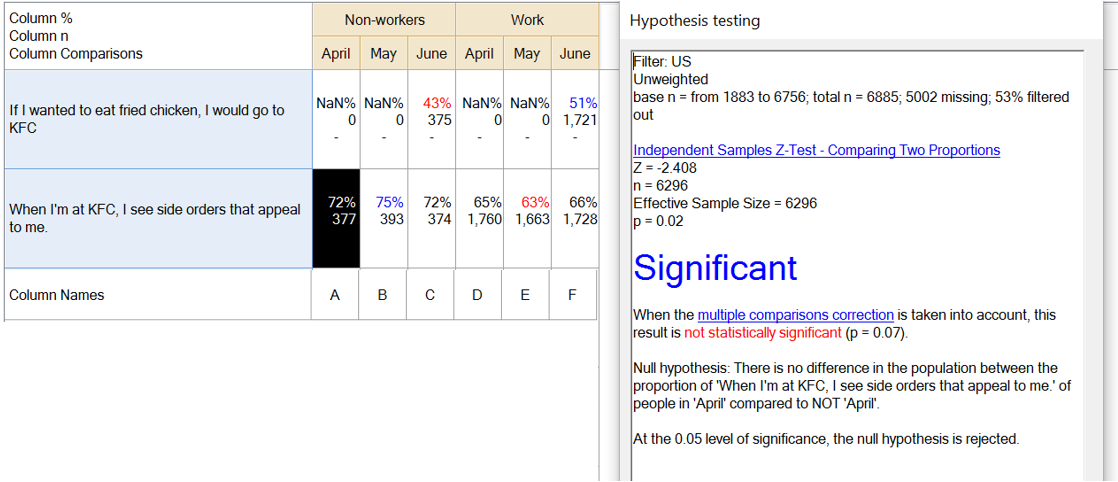Click the 'Z = -2.408' value line

665,169
